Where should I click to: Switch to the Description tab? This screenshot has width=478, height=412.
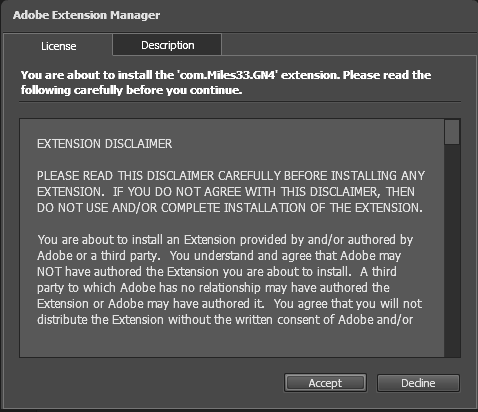[167, 45]
